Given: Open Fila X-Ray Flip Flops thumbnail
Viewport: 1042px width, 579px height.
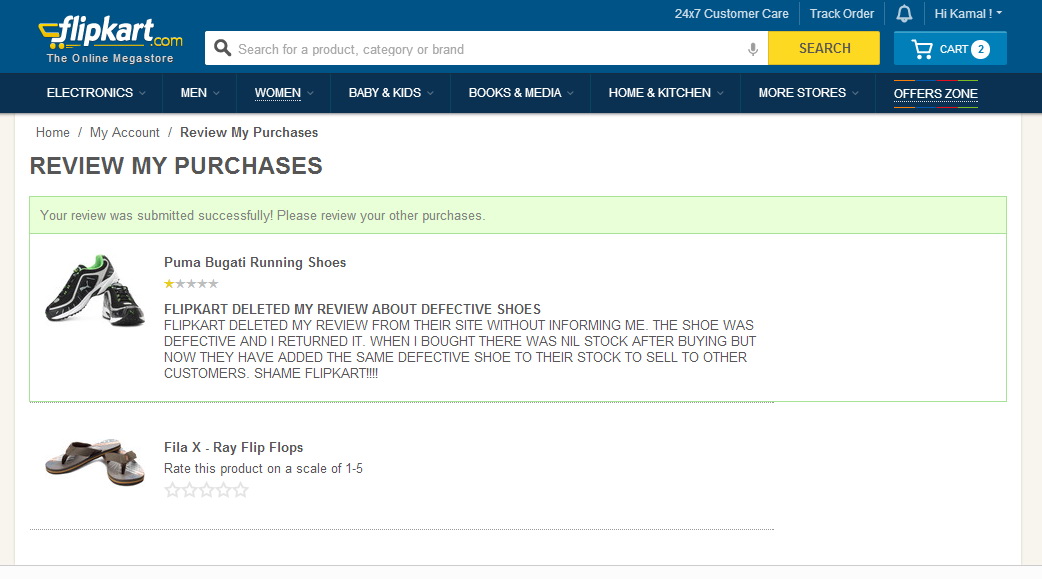Looking at the screenshot, I should pos(94,461).
